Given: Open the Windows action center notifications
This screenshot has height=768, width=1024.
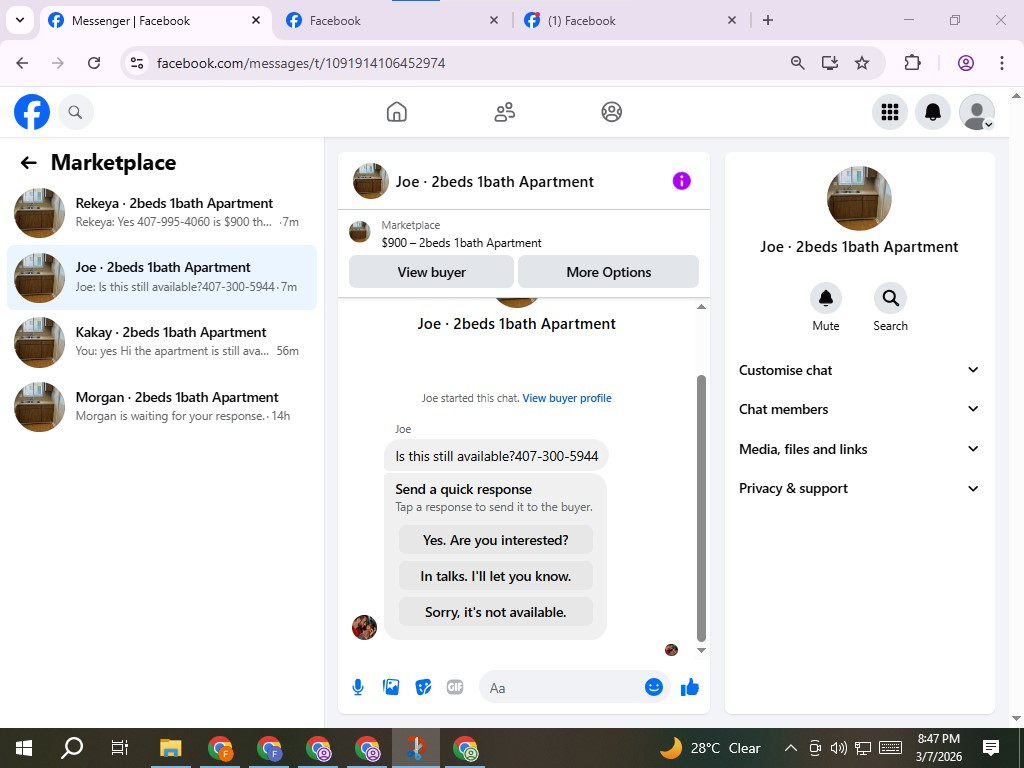Looking at the screenshot, I should tap(991, 748).
